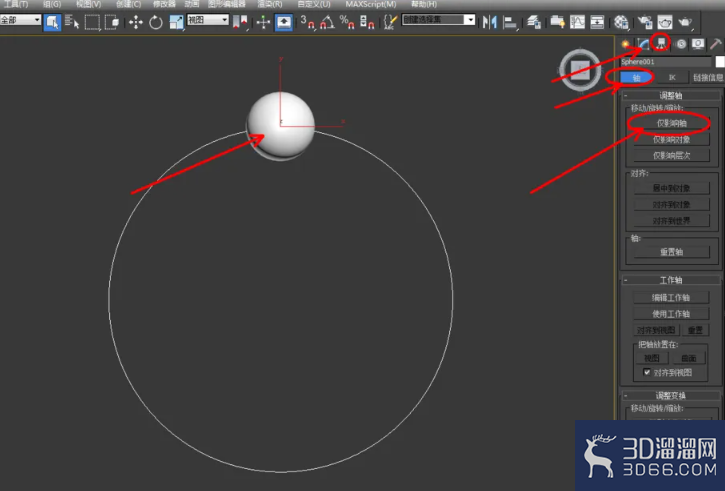Open the 组(G) menu
The image size is (725, 491).
pyautogui.click(x=52, y=4)
